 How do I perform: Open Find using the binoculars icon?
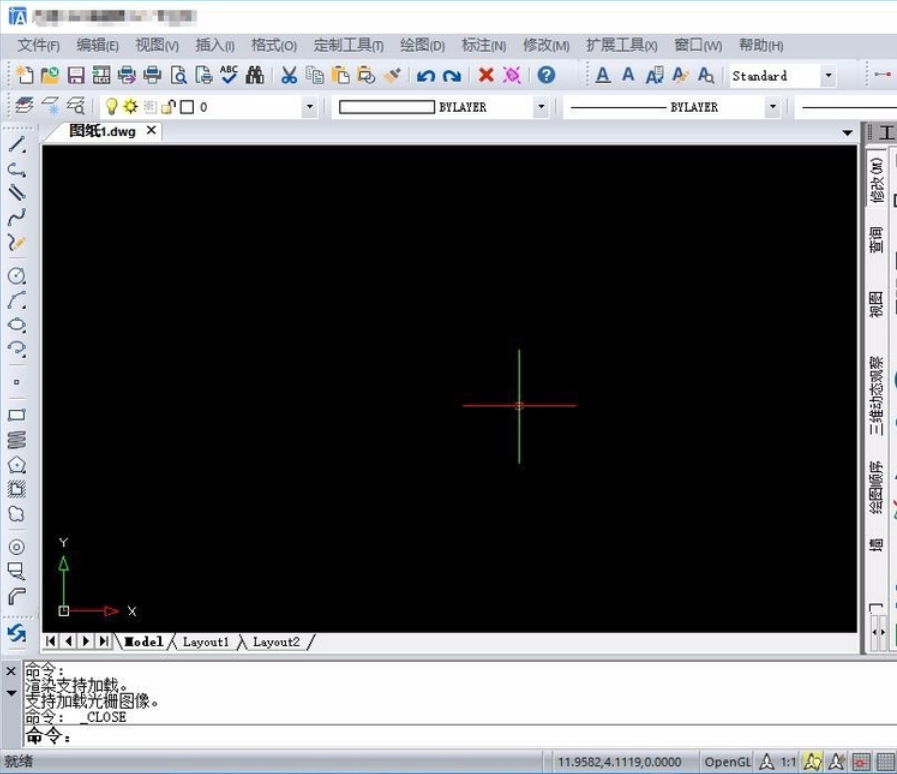click(x=255, y=75)
